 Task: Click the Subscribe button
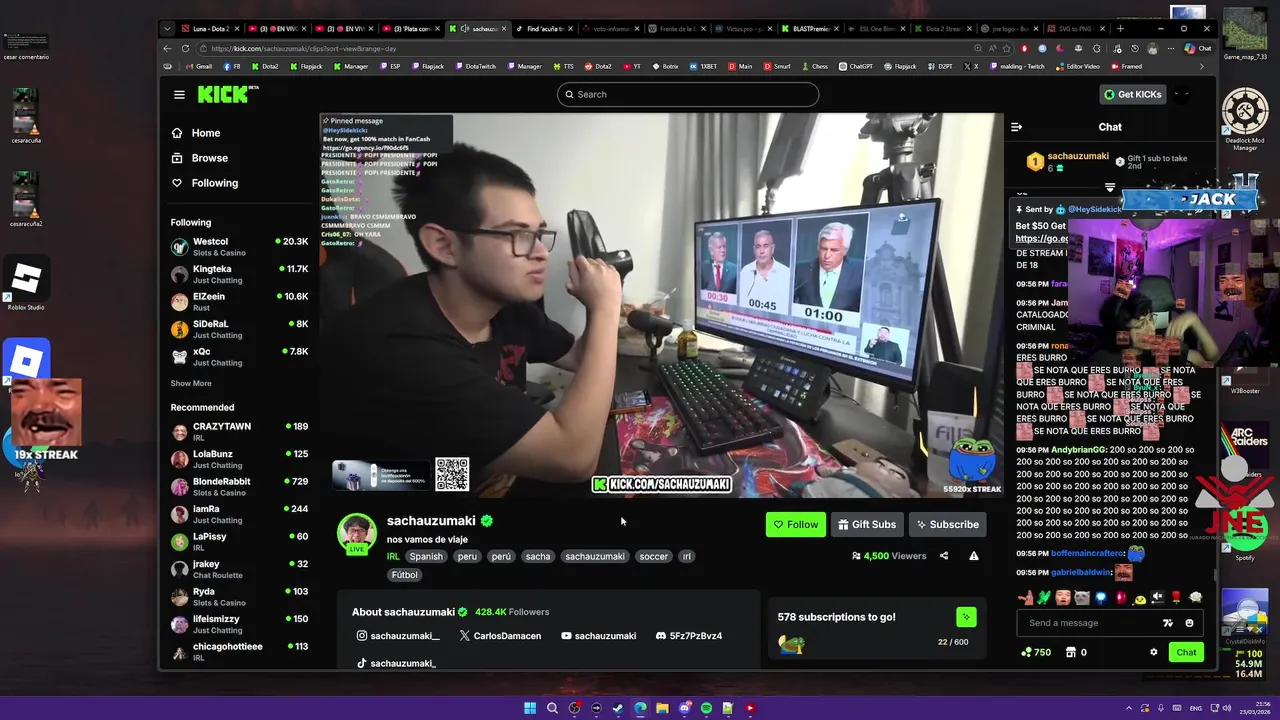tap(947, 524)
